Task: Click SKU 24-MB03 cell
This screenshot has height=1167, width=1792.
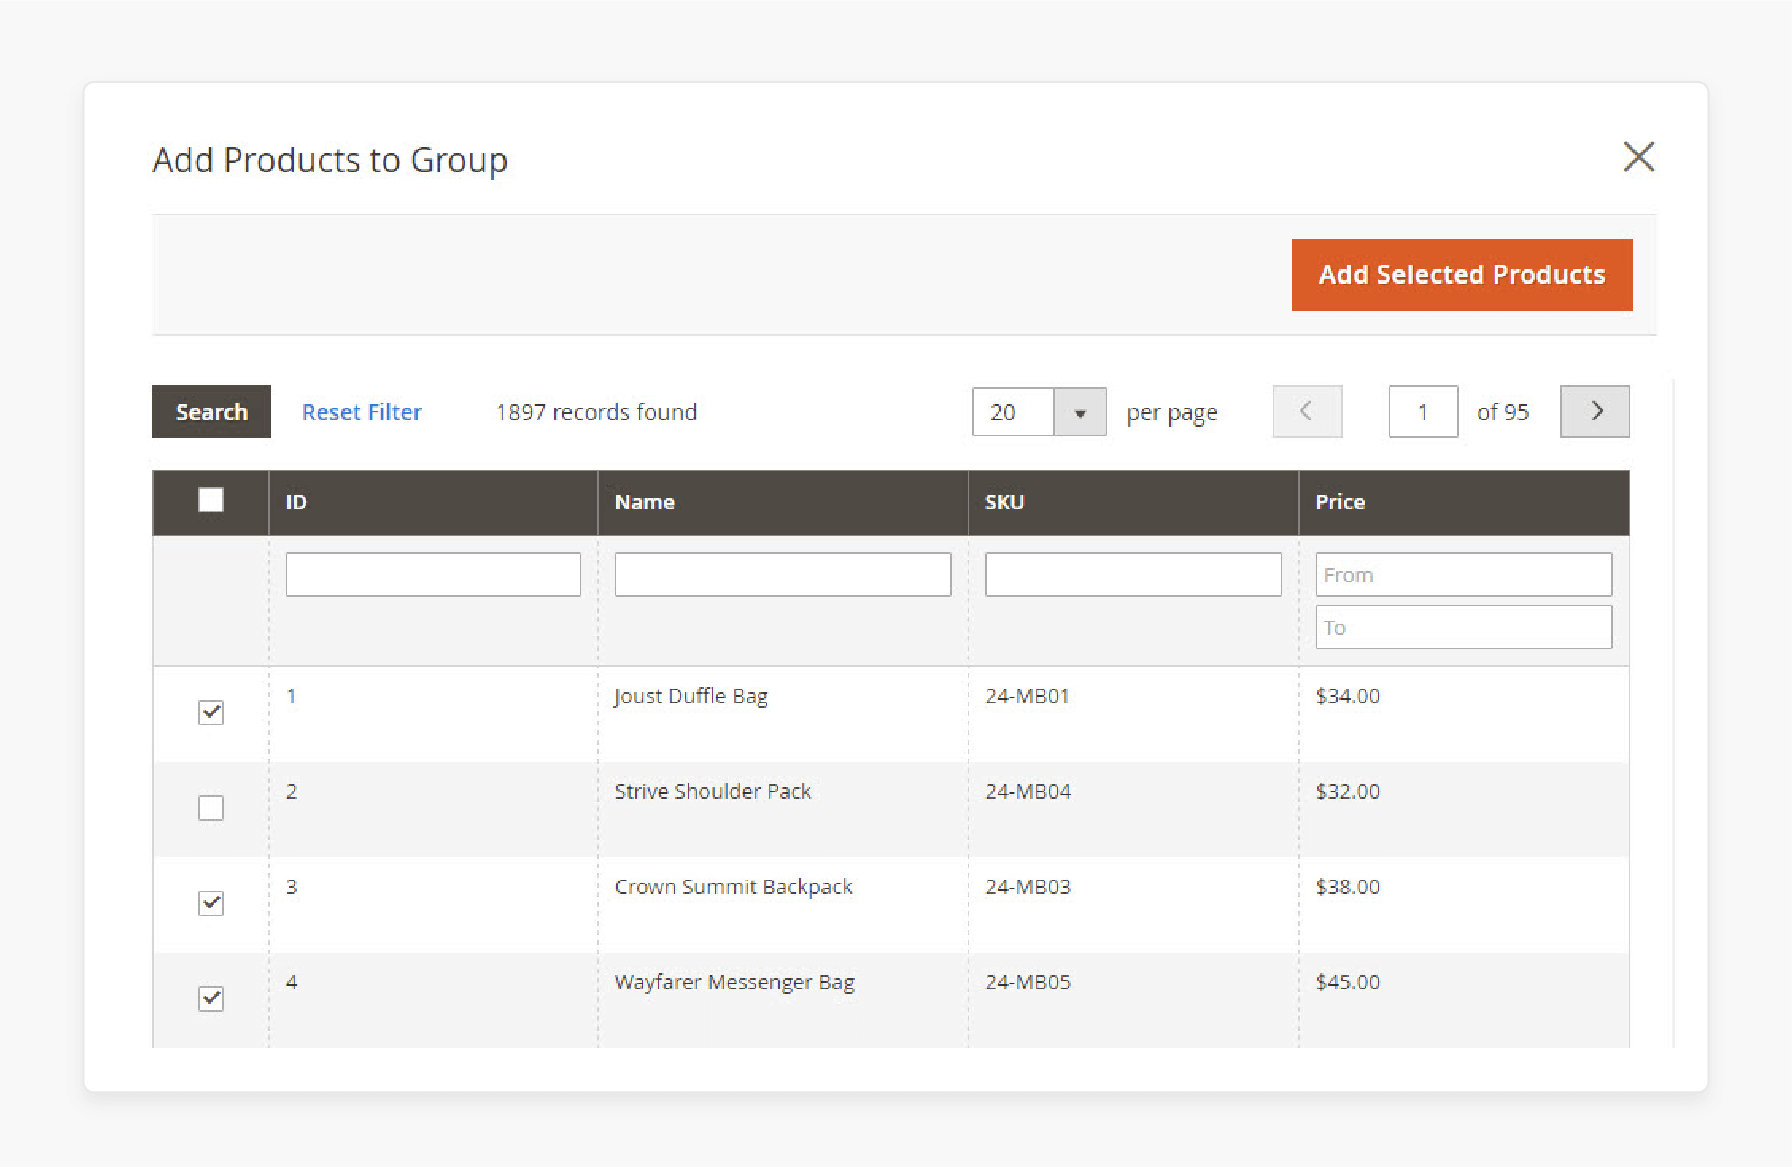Action: pos(1028,887)
